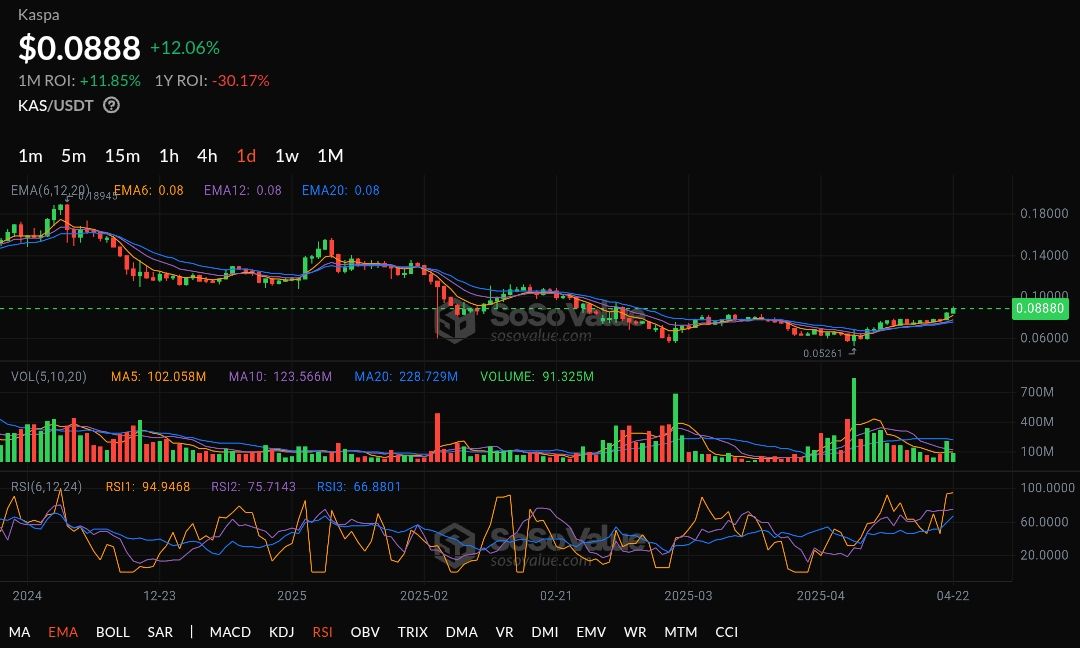Click the 2025-04 date axis label
Viewport: 1080px width, 648px height.
click(820, 596)
